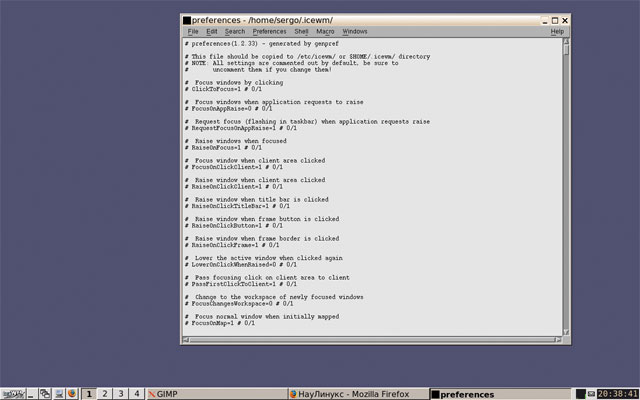Click the 'generated by genpref' header line
The width and height of the screenshot is (640, 400).
(262, 44)
